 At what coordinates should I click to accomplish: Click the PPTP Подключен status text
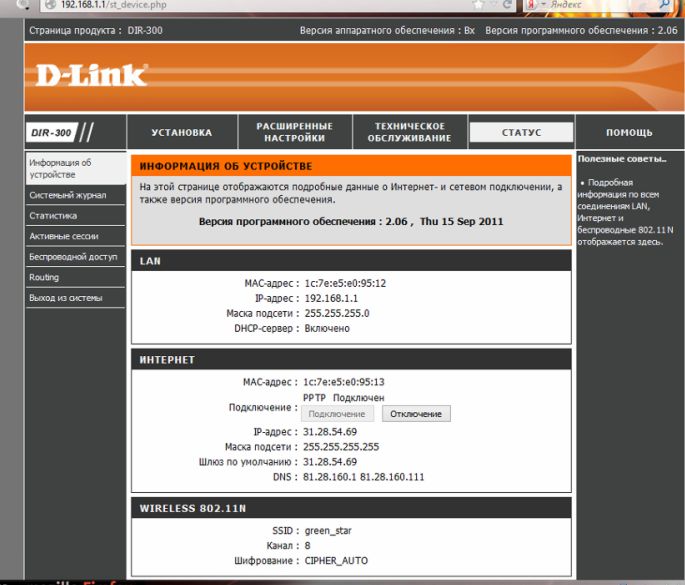click(x=343, y=398)
